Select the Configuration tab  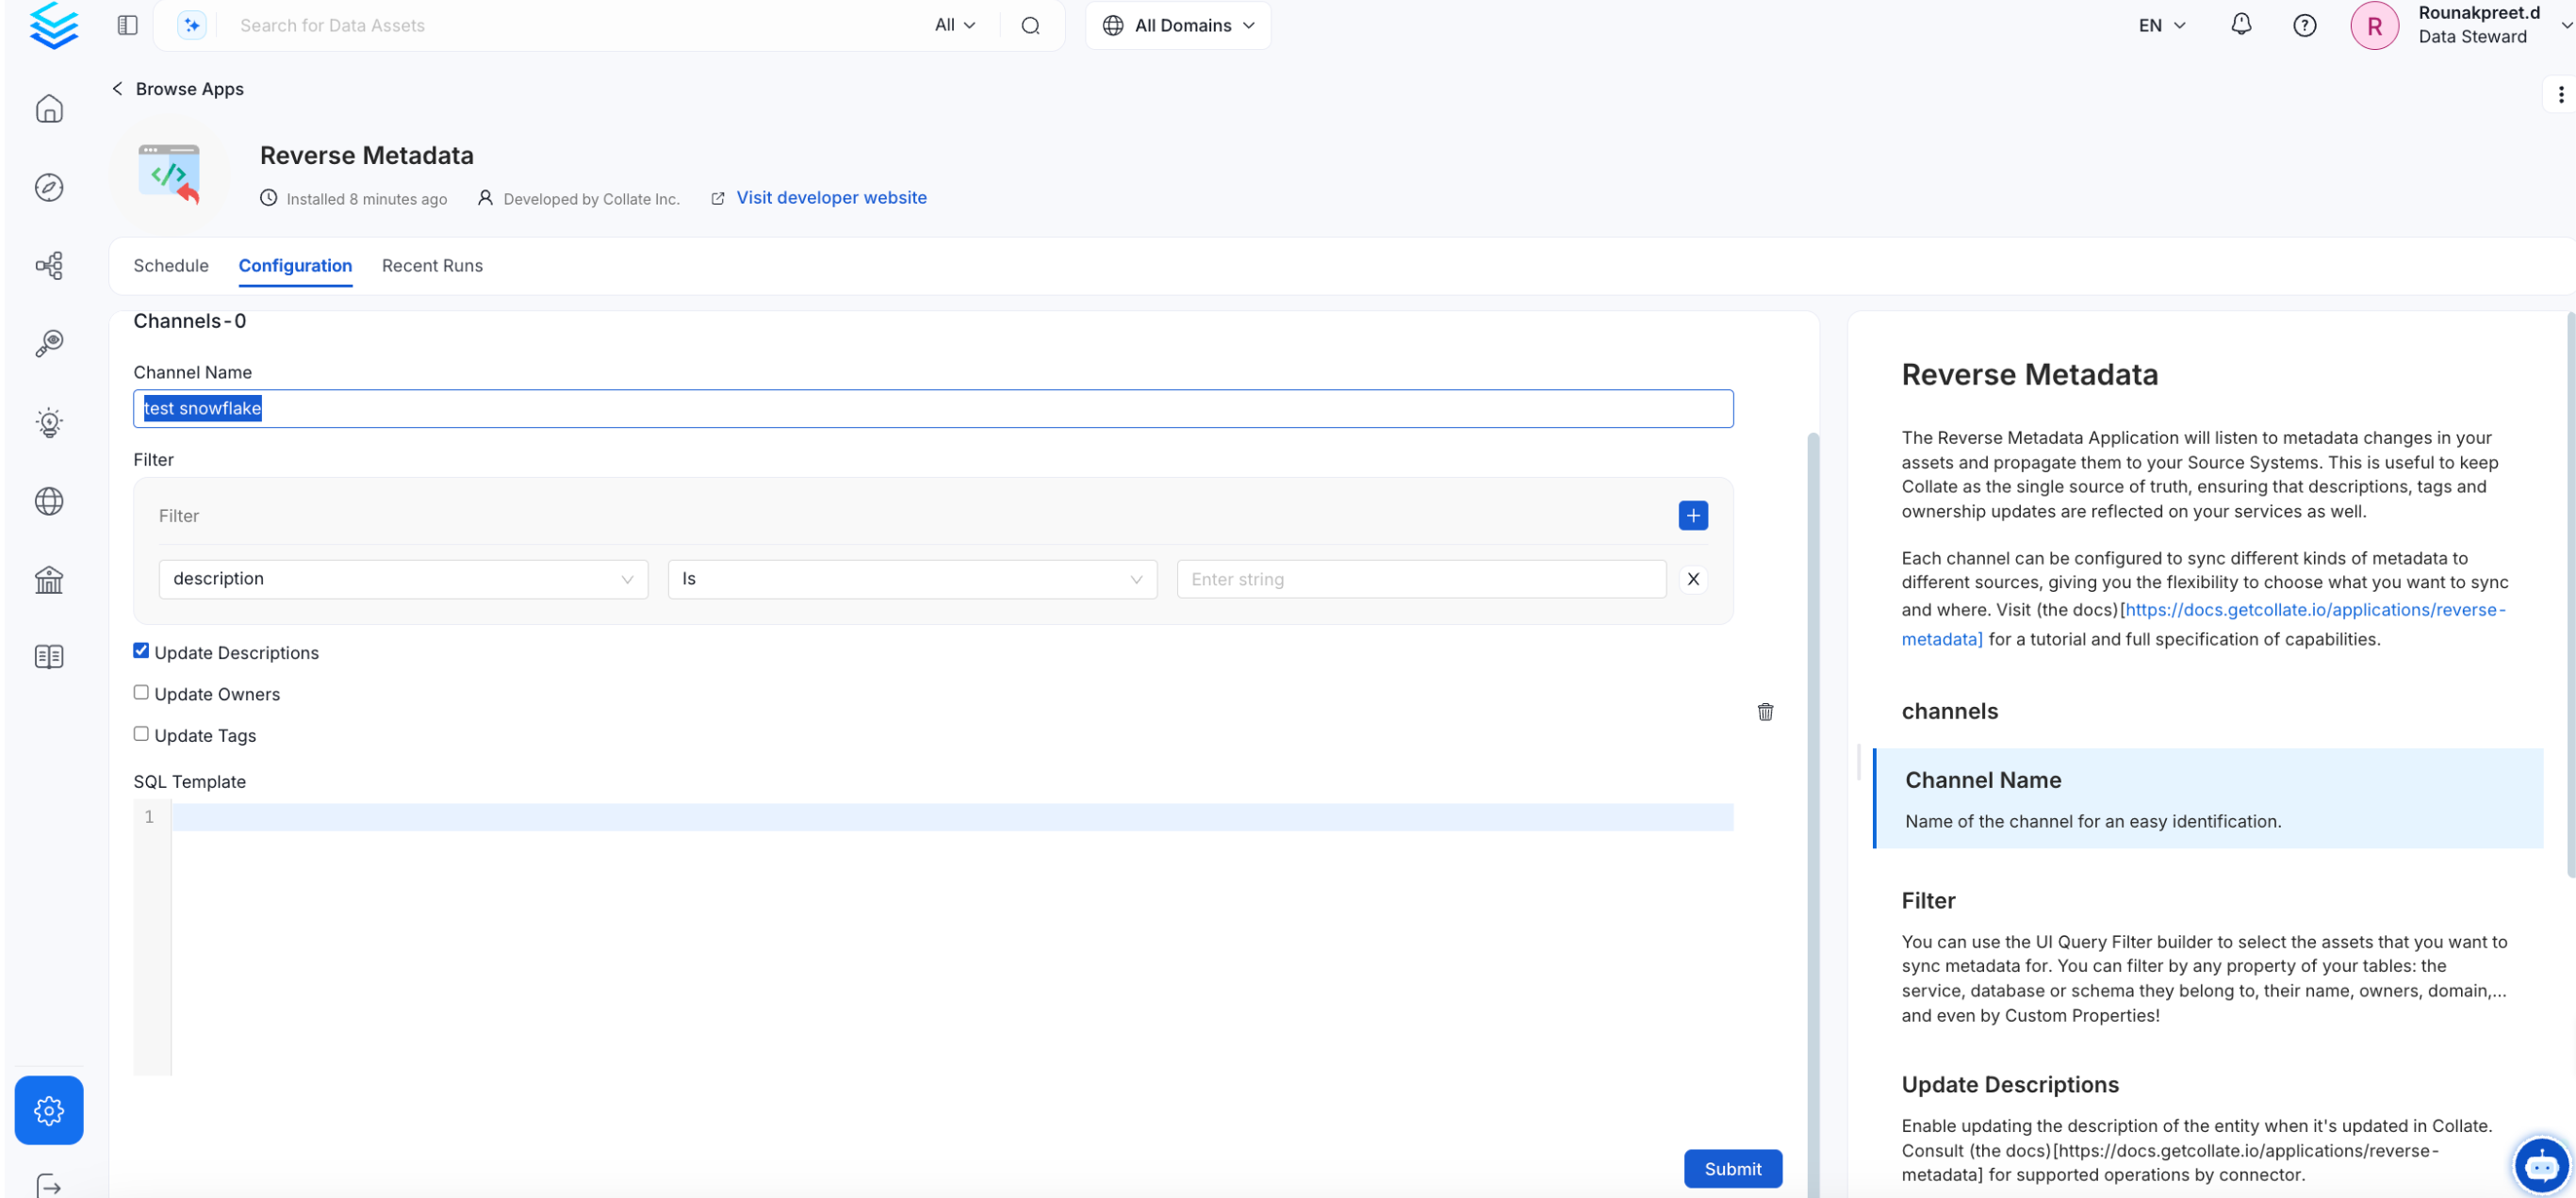pos(295,265)
